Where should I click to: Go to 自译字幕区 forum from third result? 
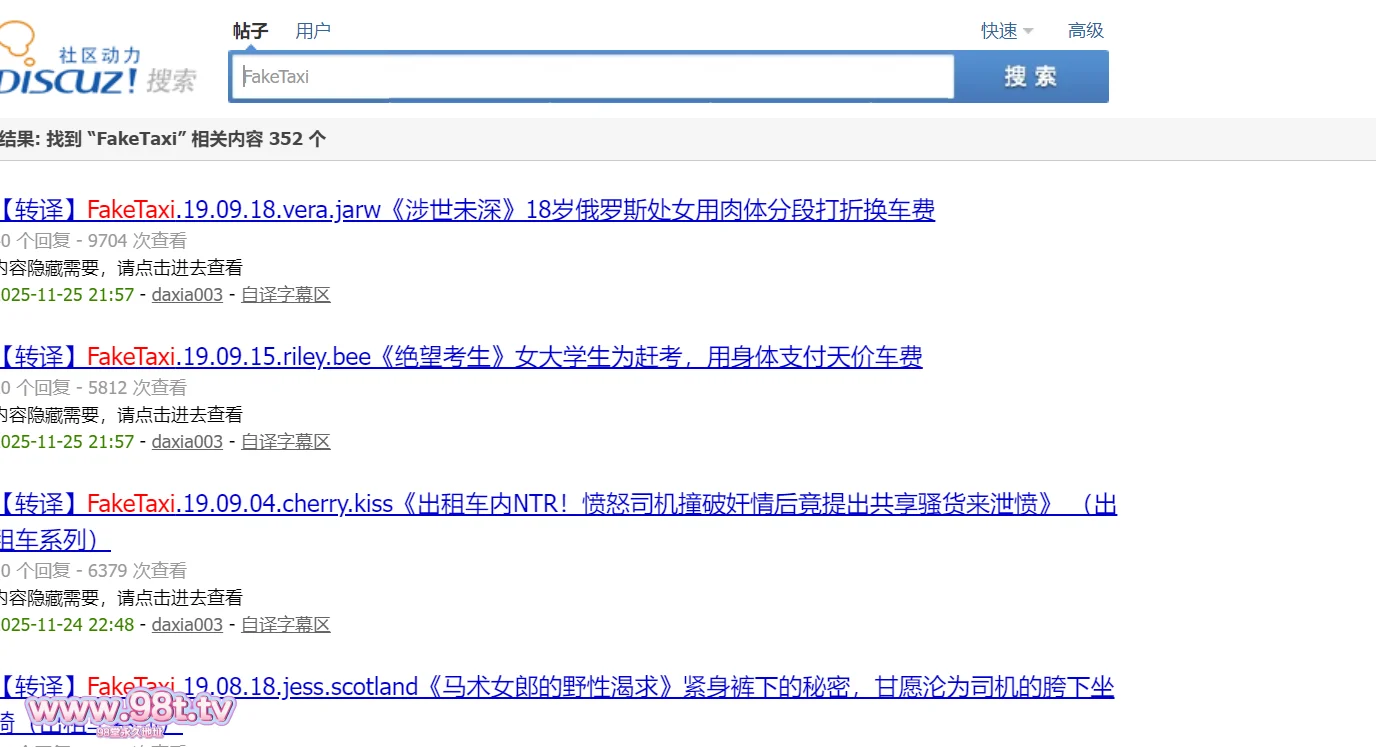(x=285, y=625)
